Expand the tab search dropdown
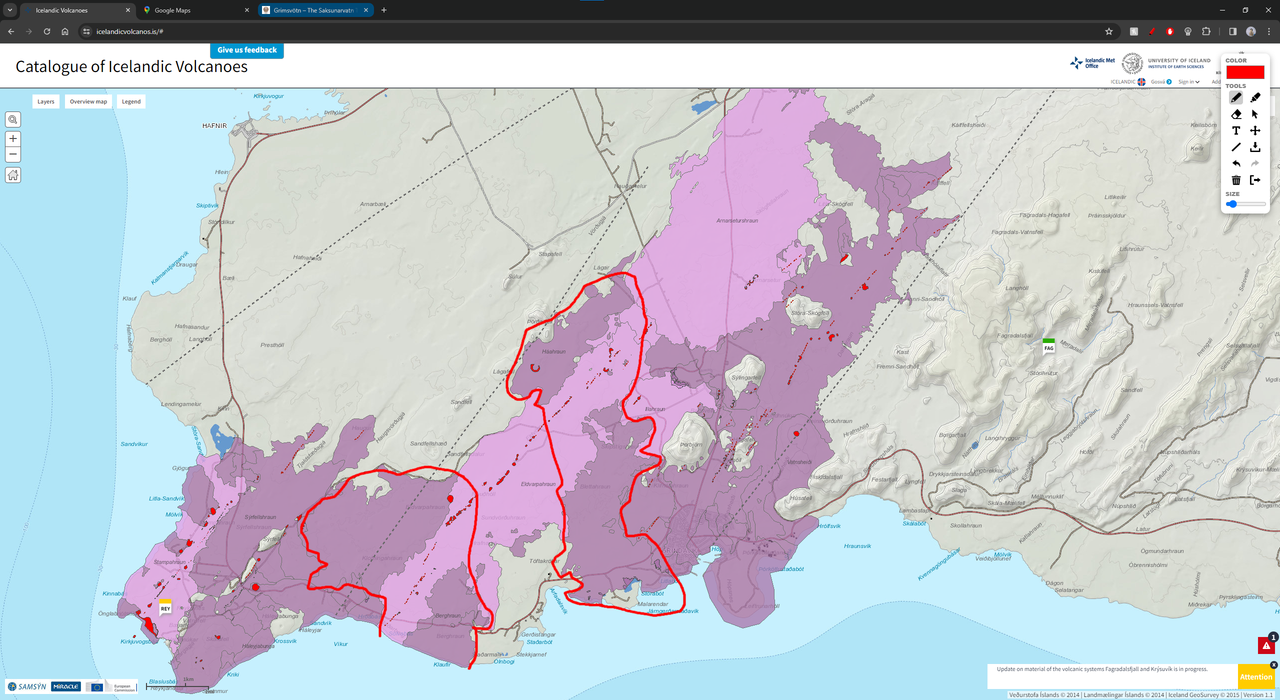1280x700 pixels. [x=9, y=10]
